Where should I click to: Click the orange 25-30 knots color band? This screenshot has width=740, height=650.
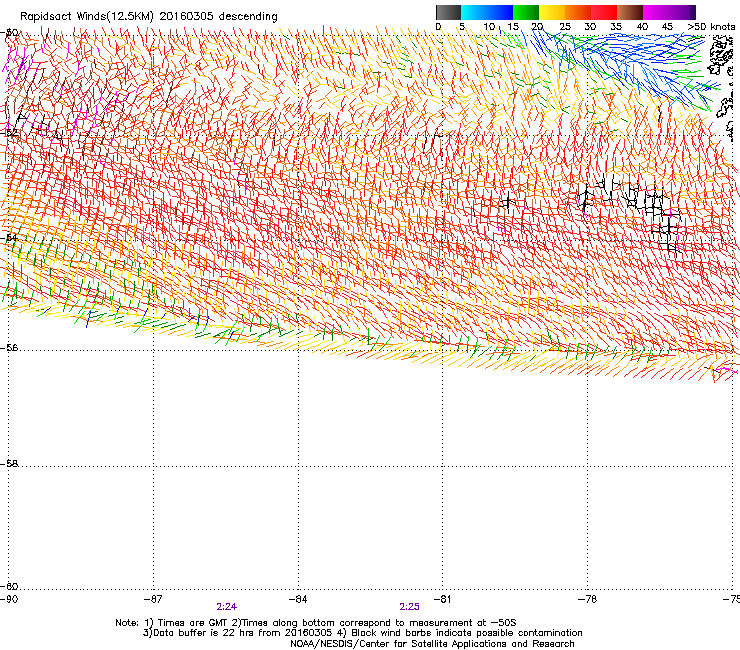click(578, 12)
